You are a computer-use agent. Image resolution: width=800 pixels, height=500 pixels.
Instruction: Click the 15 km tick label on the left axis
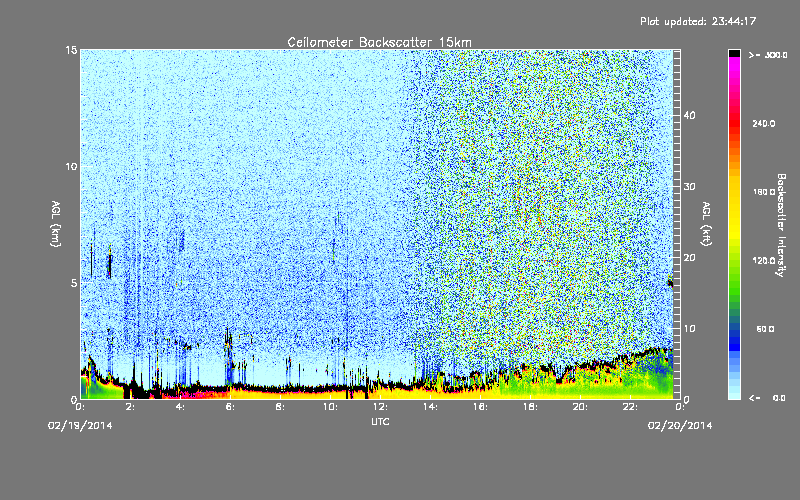pyautogui.click(x=71, y=50)
